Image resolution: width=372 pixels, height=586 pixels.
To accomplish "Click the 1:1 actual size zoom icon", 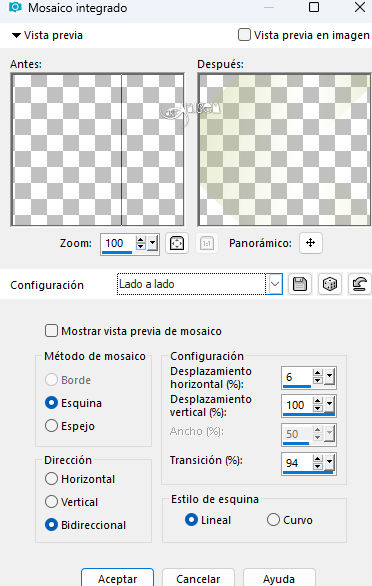I will click(207, 244).
